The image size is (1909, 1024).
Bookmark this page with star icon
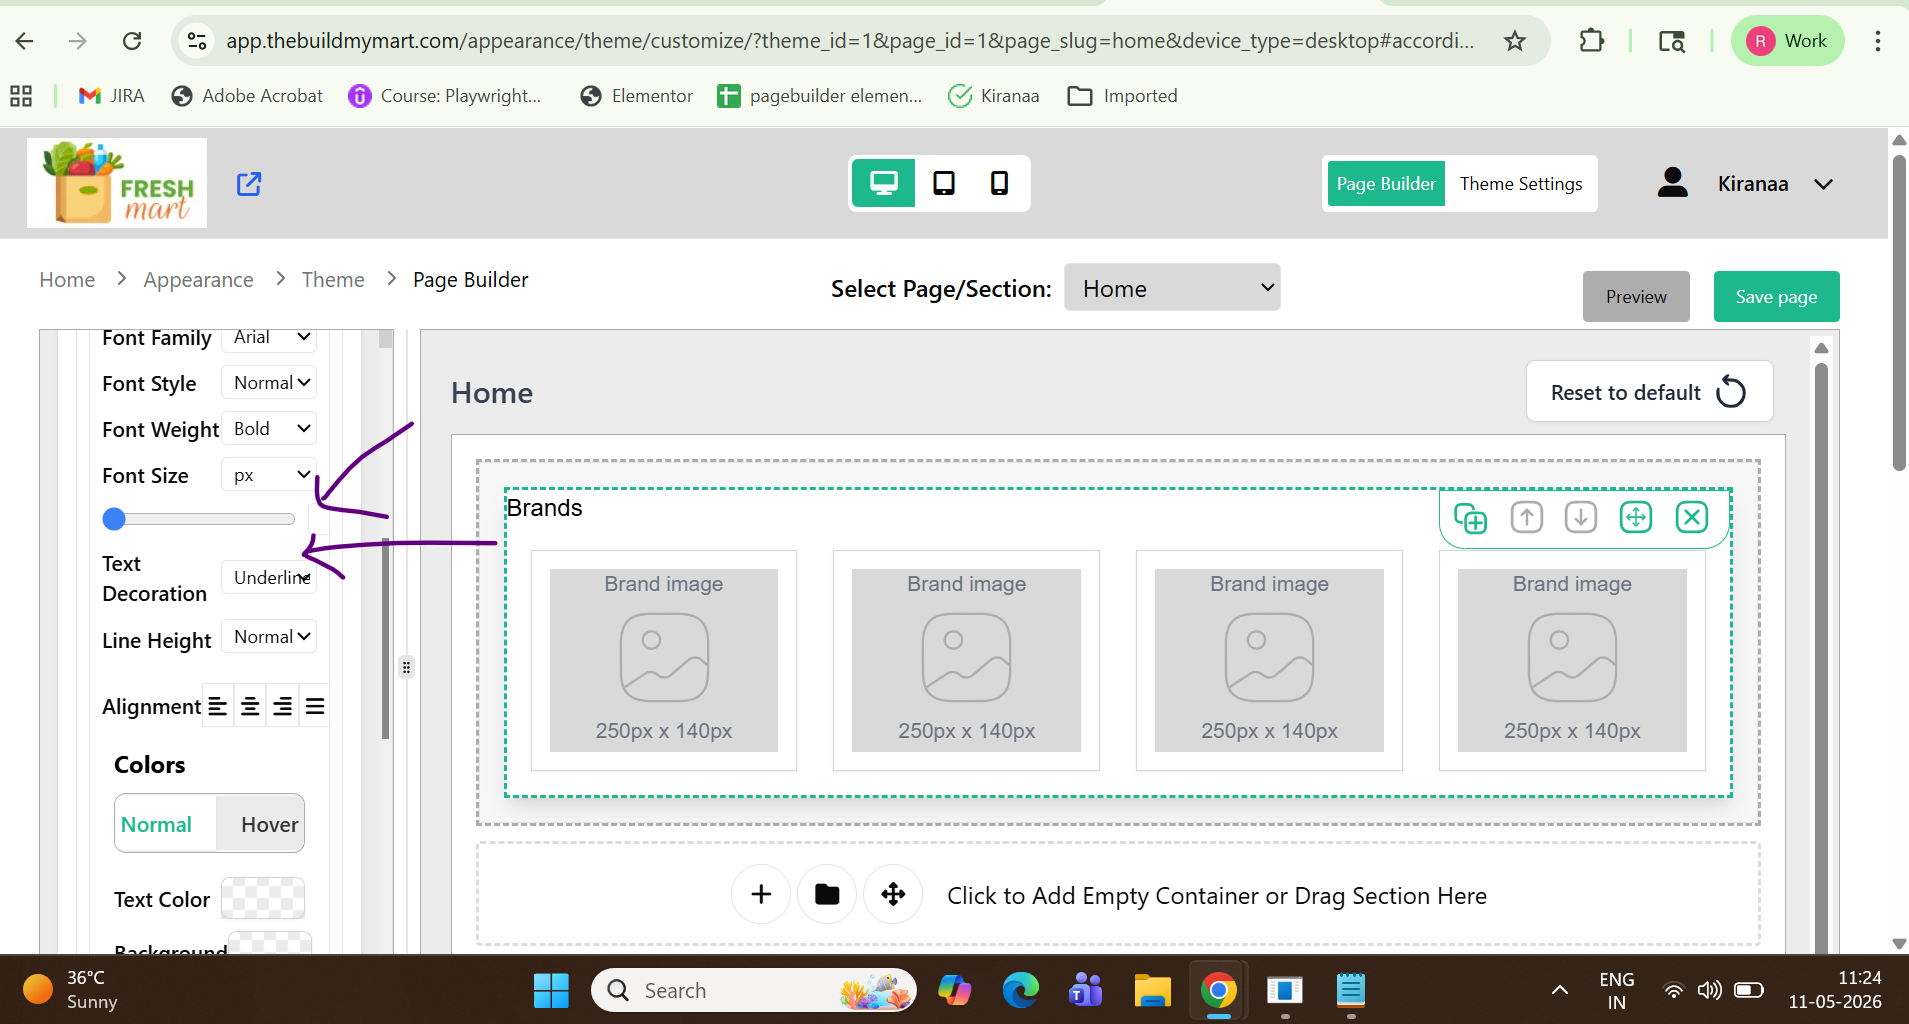1515,41
